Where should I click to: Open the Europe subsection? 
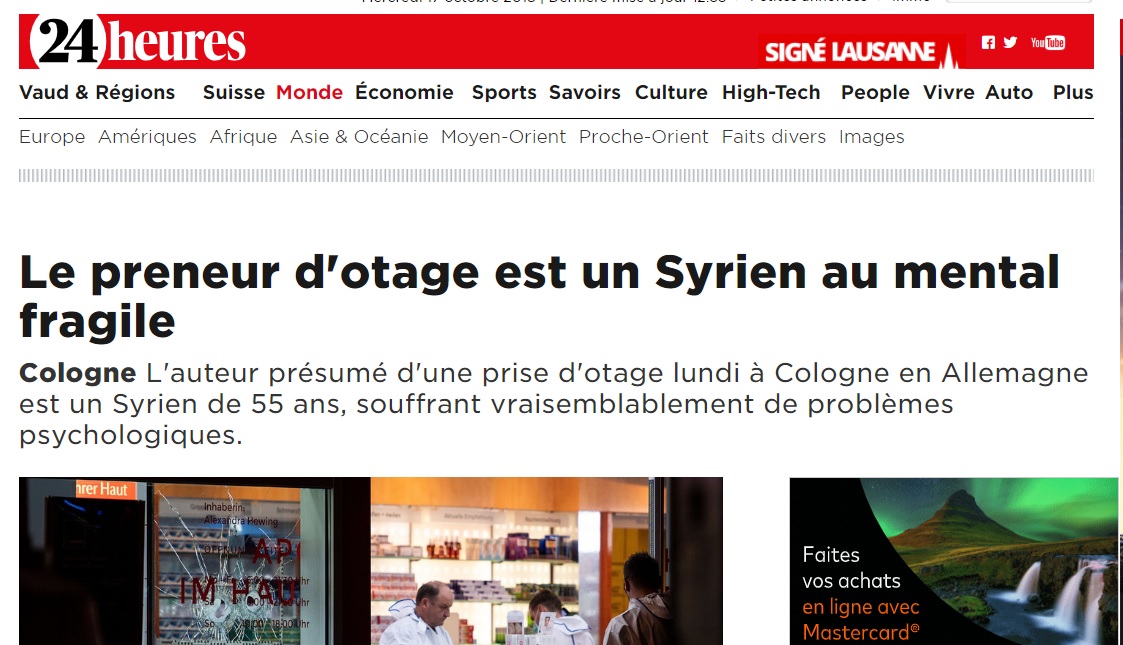(x=52, y=137)
